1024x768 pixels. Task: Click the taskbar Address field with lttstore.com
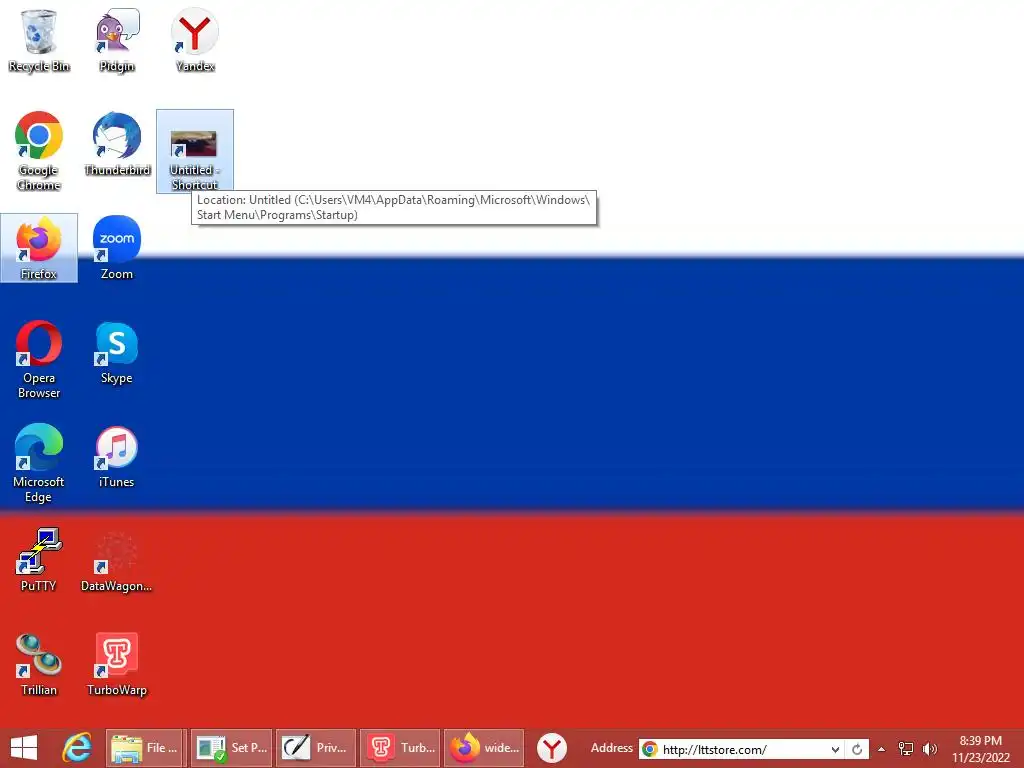pos(741,749)
